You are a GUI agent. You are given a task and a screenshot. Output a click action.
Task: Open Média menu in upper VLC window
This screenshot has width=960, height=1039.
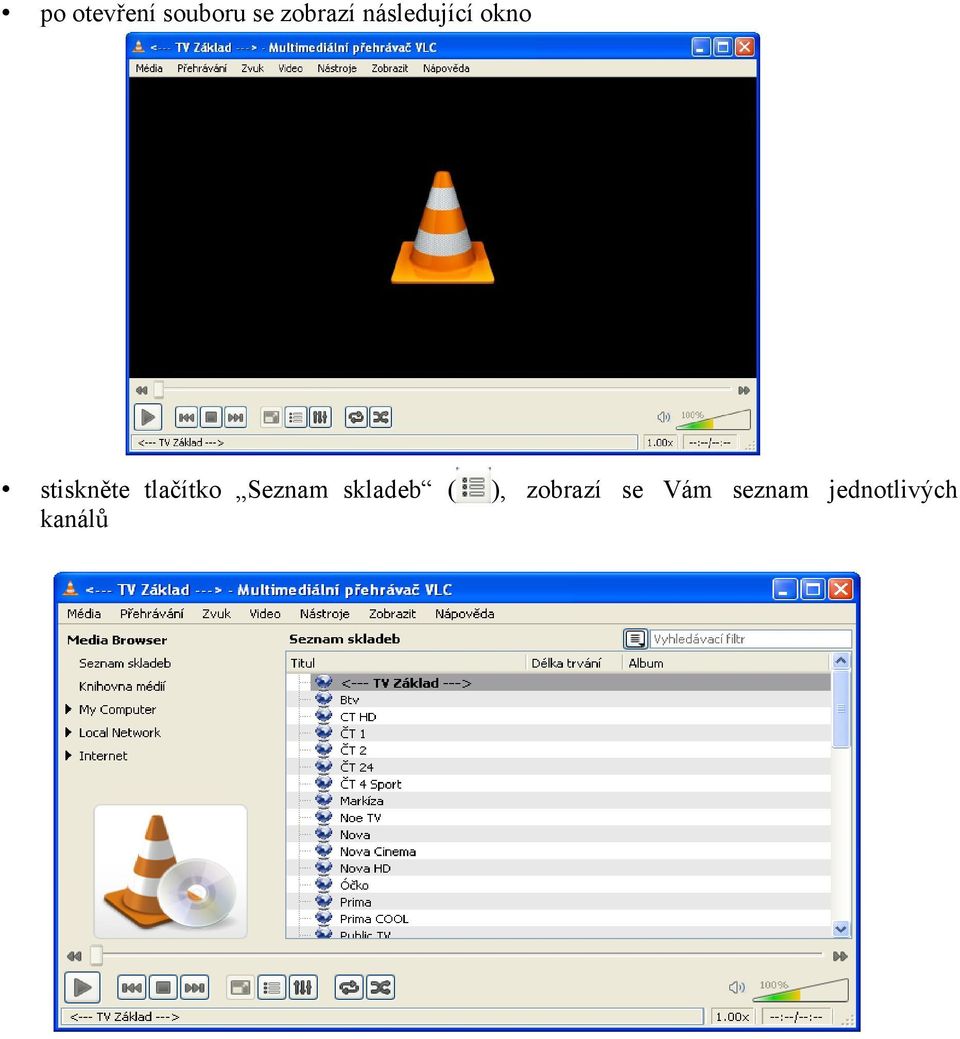pos(149,68)
